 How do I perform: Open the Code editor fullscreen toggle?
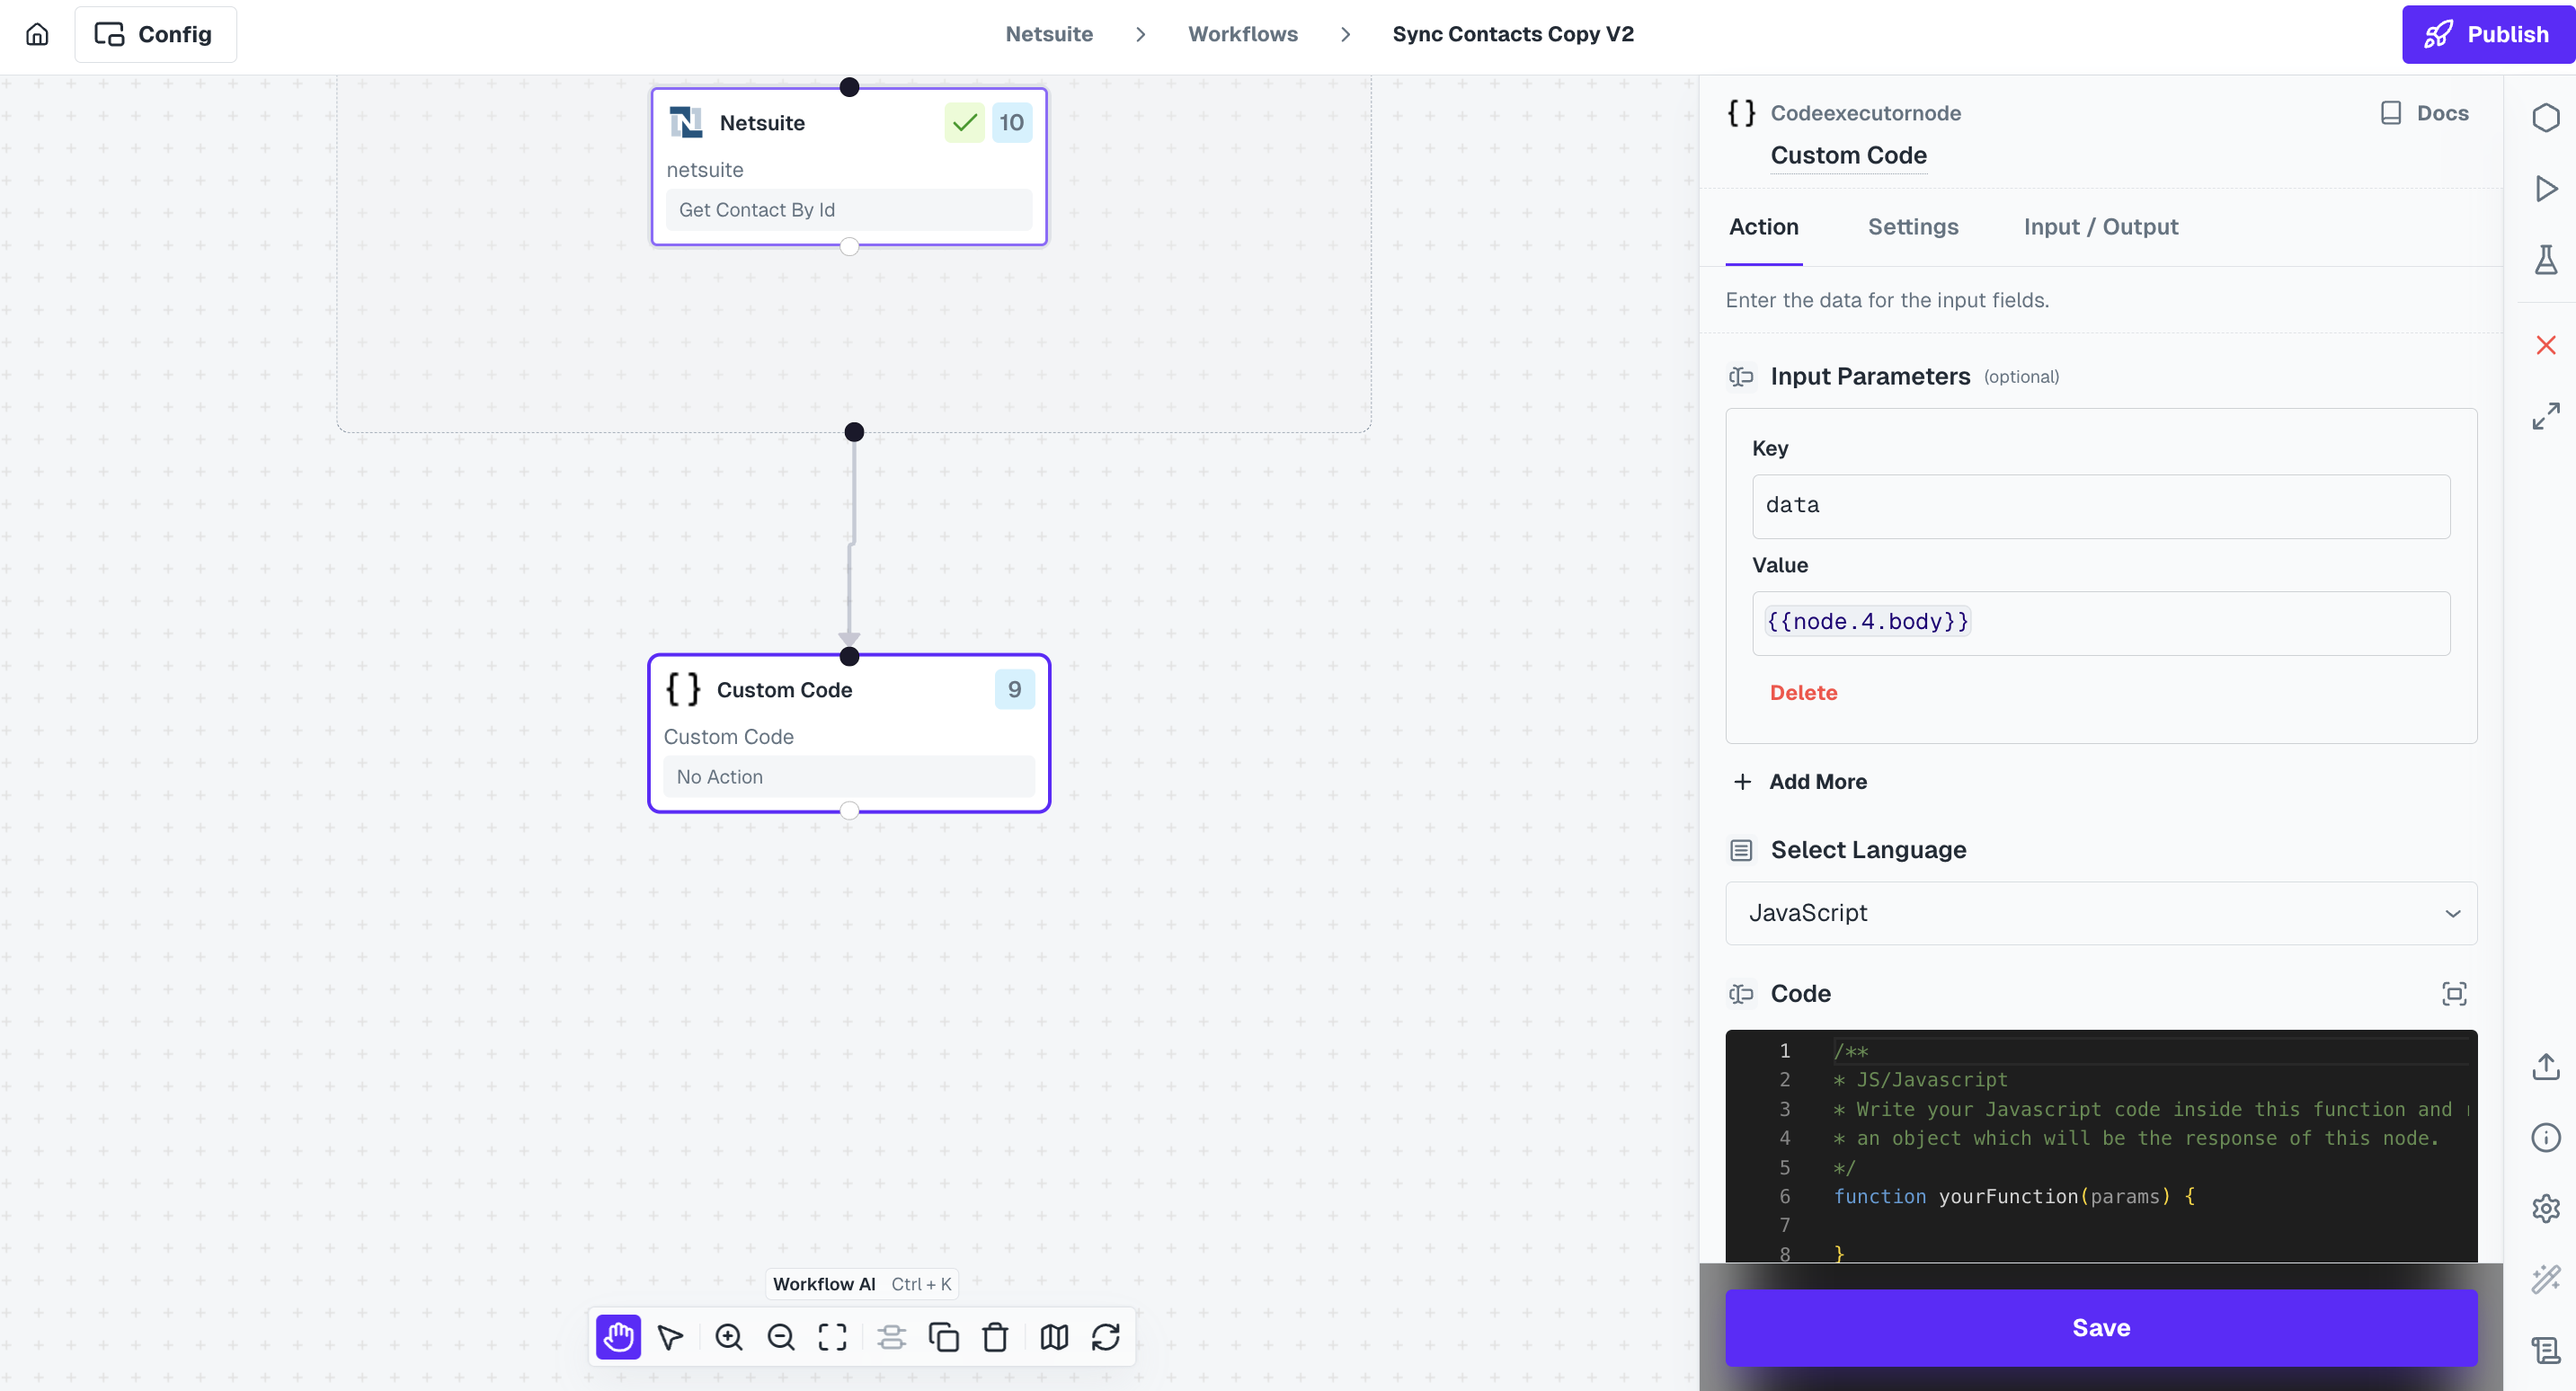2455,993
